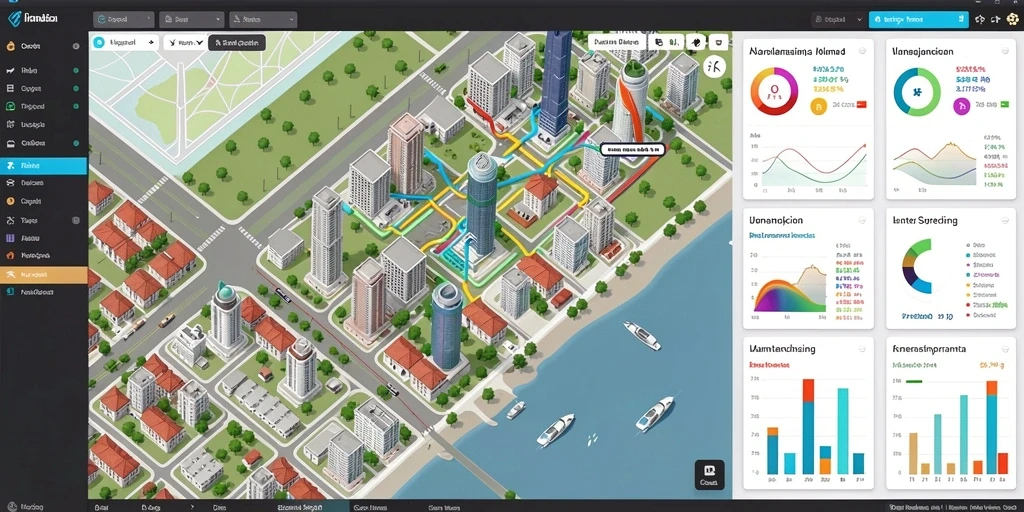This screenshot has width=1024, height=512.
Task: Select the orange home icon in the left sidebar
Action: (x=10, y=255)
